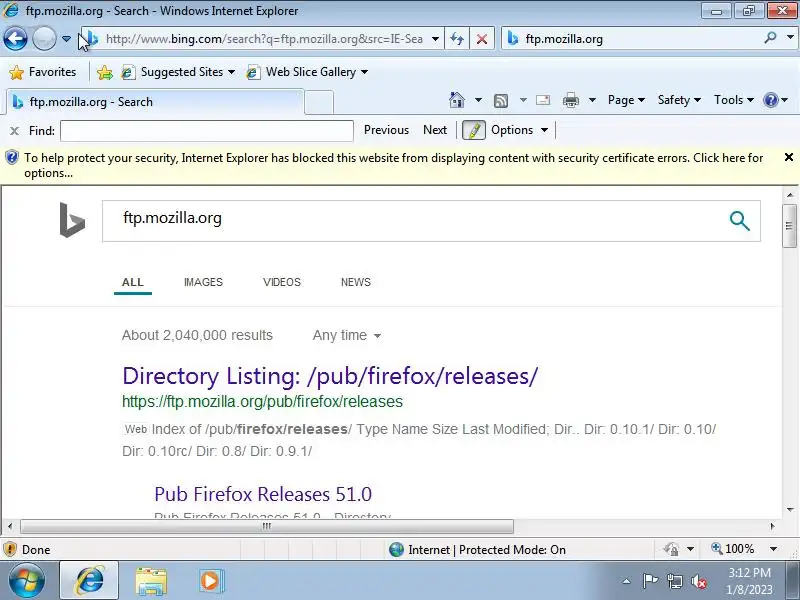The image size is (800, 600).
Task: Click the Read Mail envelope icon
Action: [x=543, y=100]
